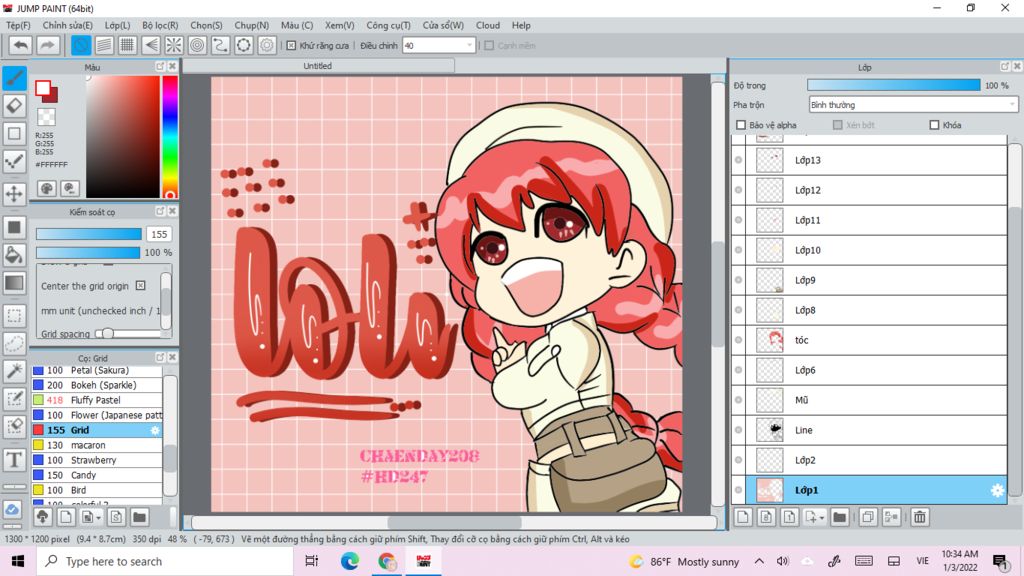This screenshot has width=1024, height=576.
Task: Open the Chỉnh sửa(E) menu
Action: point(67,25)
